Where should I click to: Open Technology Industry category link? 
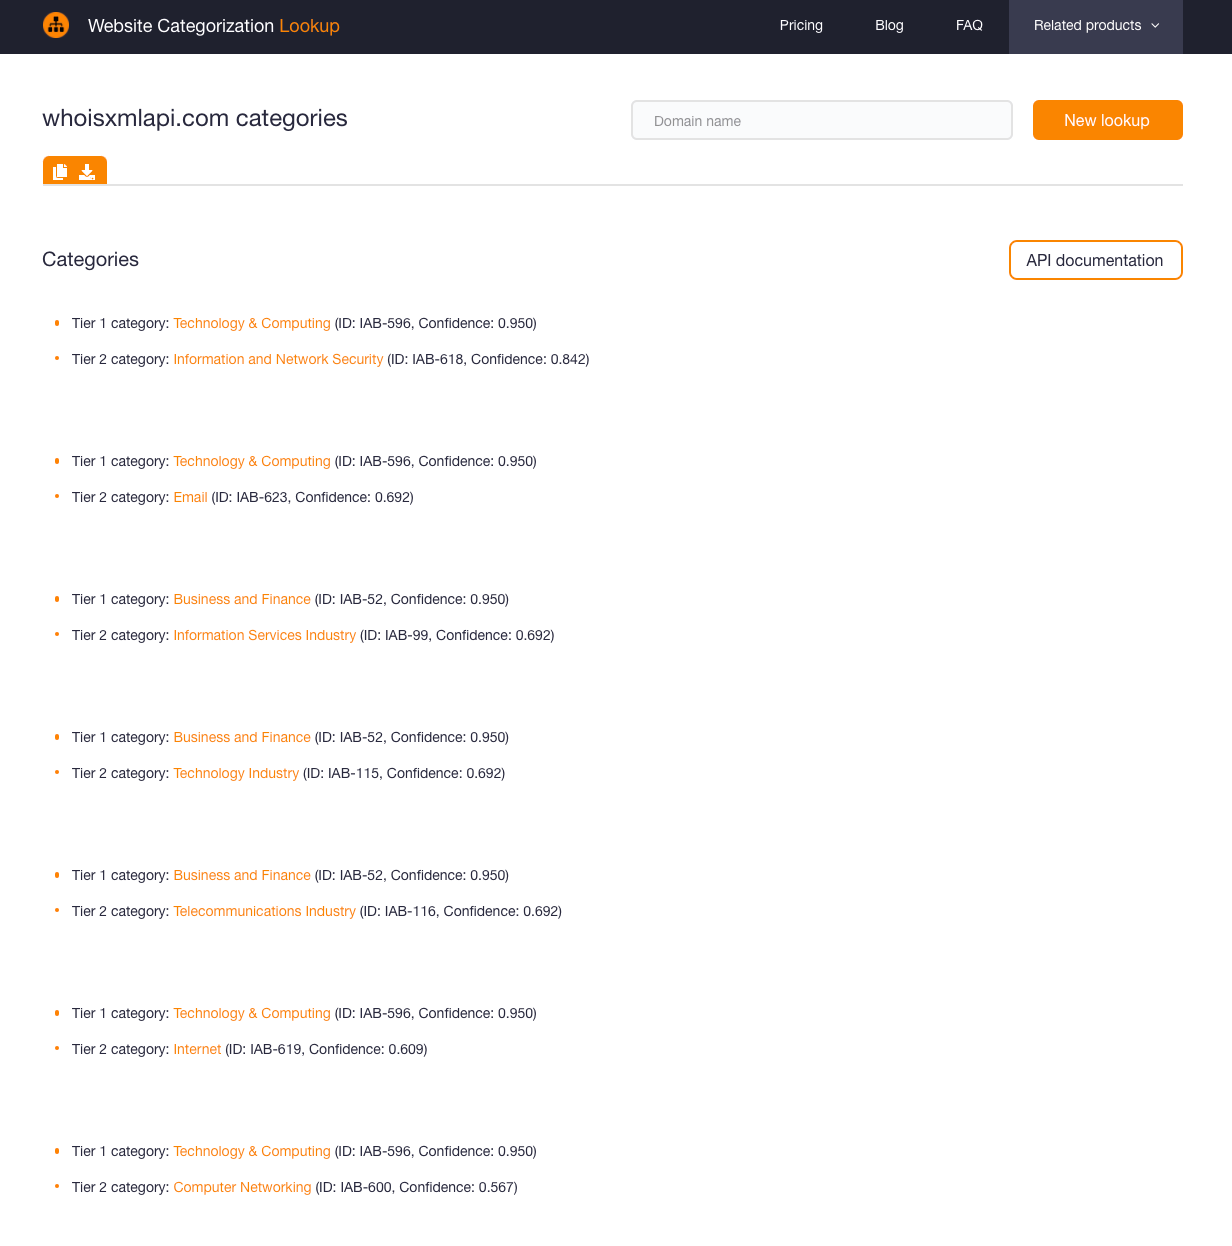click(x=236, y=773)
